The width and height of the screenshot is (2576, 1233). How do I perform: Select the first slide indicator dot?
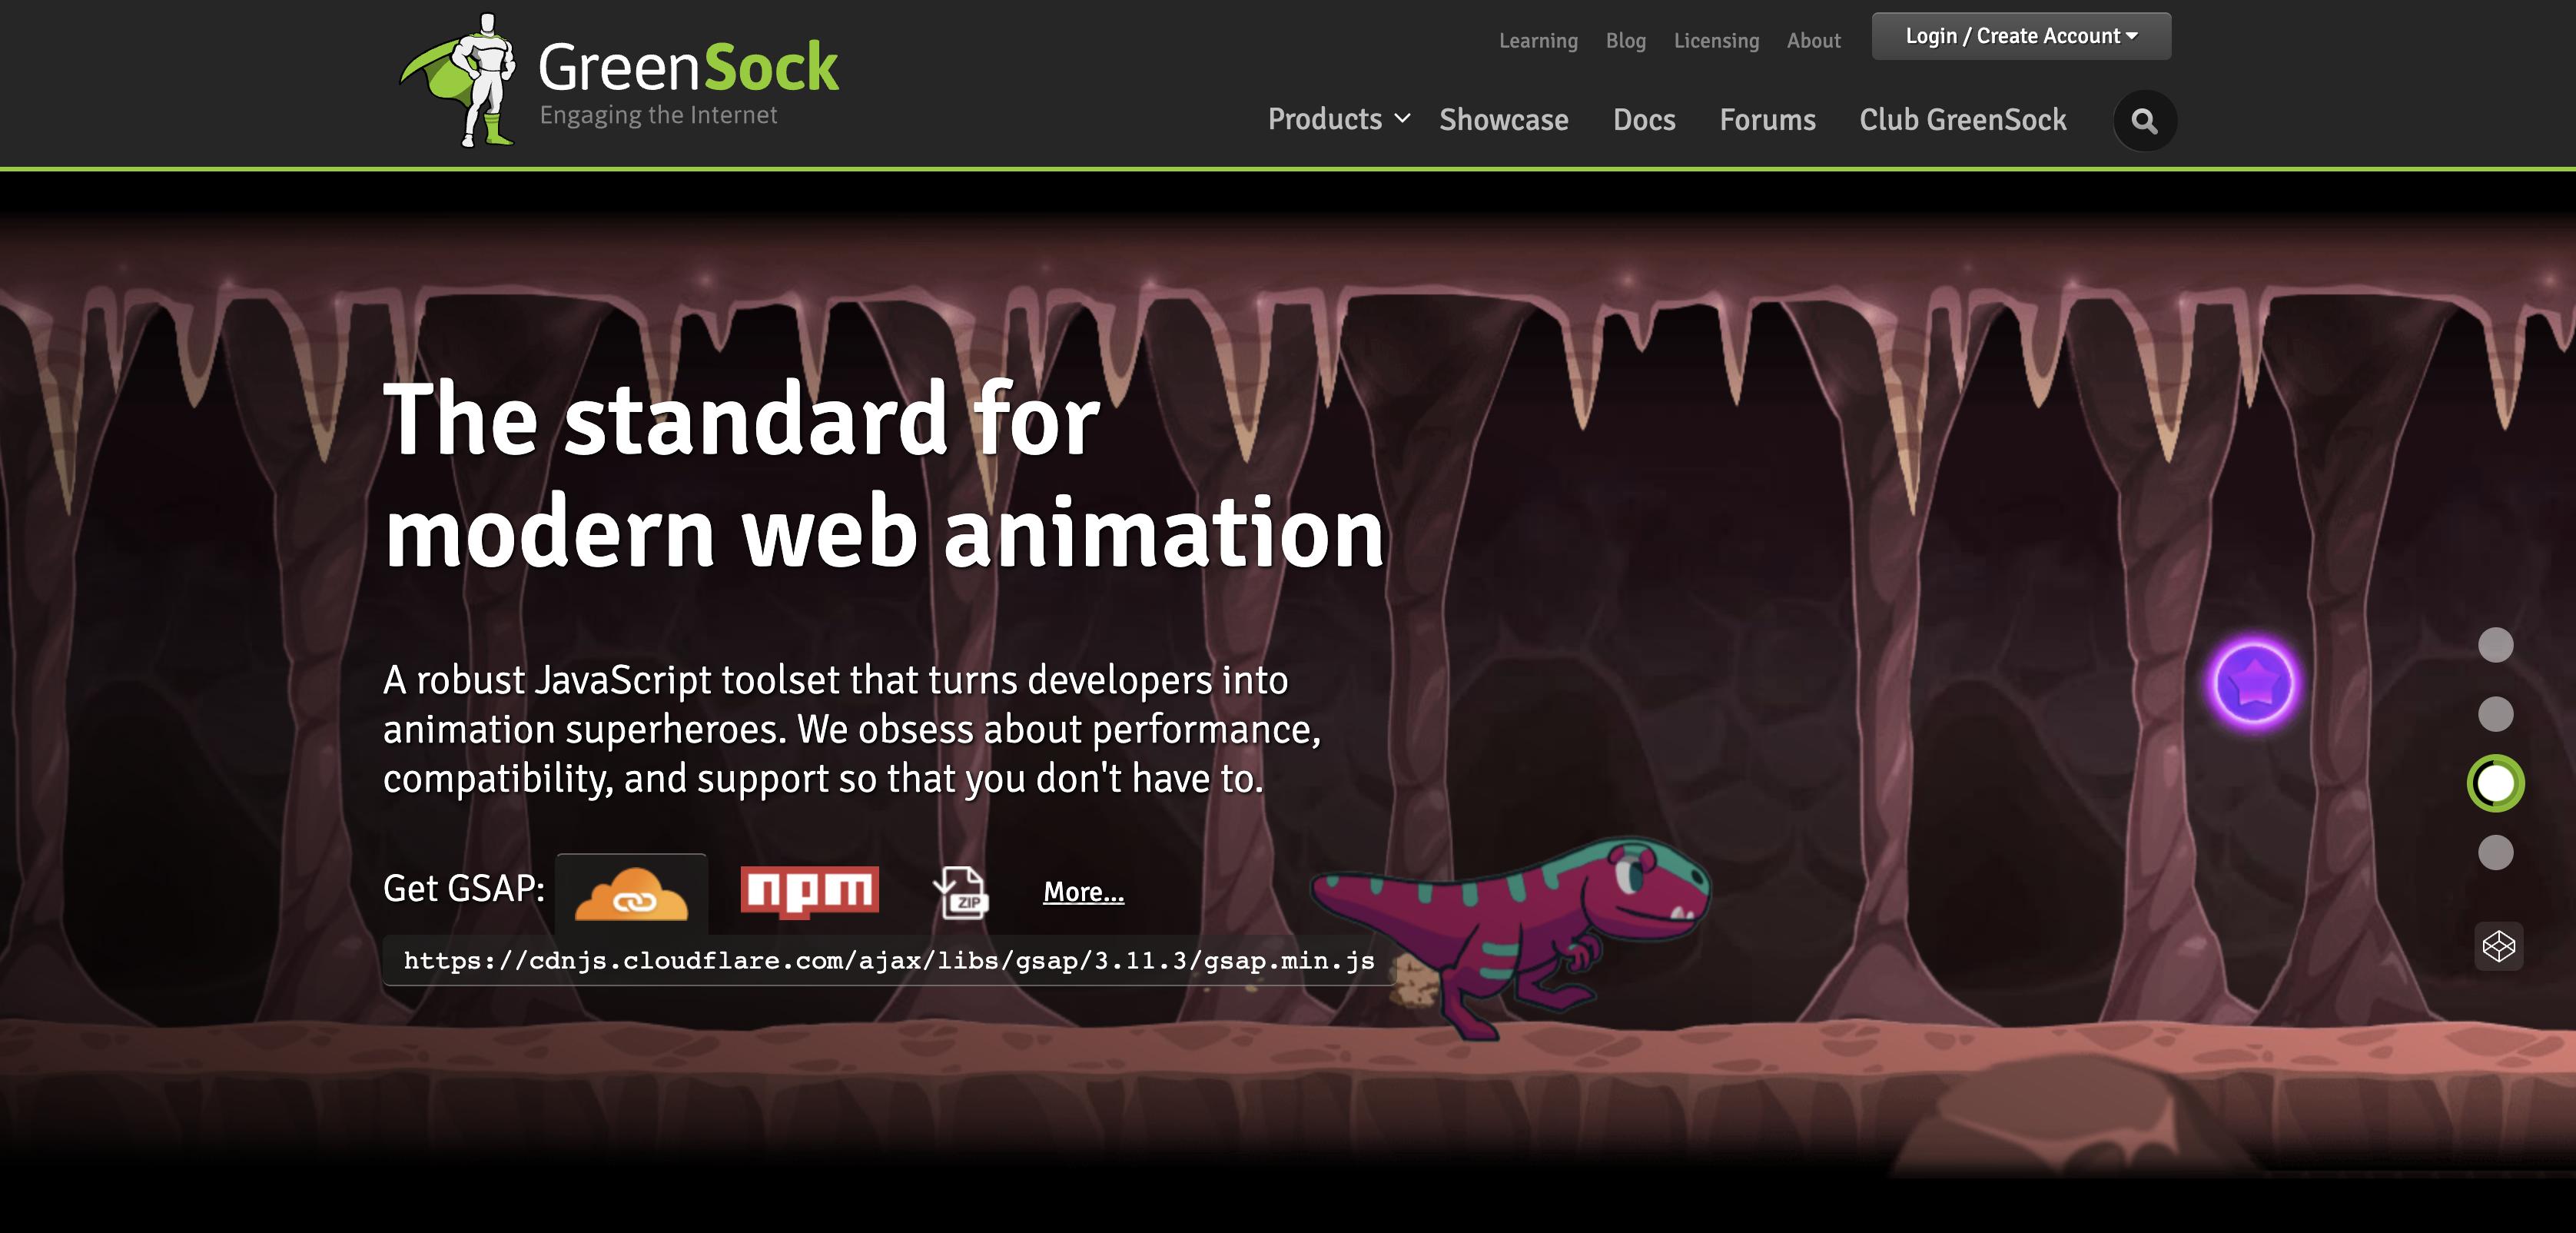point(2495,645)
